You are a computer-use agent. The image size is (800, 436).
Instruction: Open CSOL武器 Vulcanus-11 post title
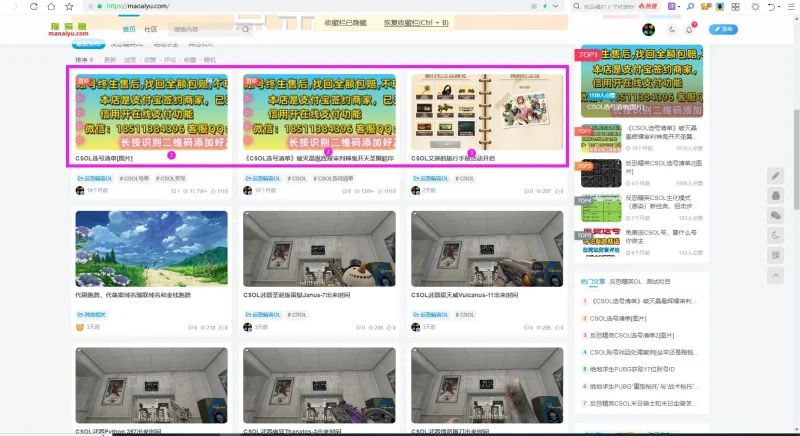(464, 295)
